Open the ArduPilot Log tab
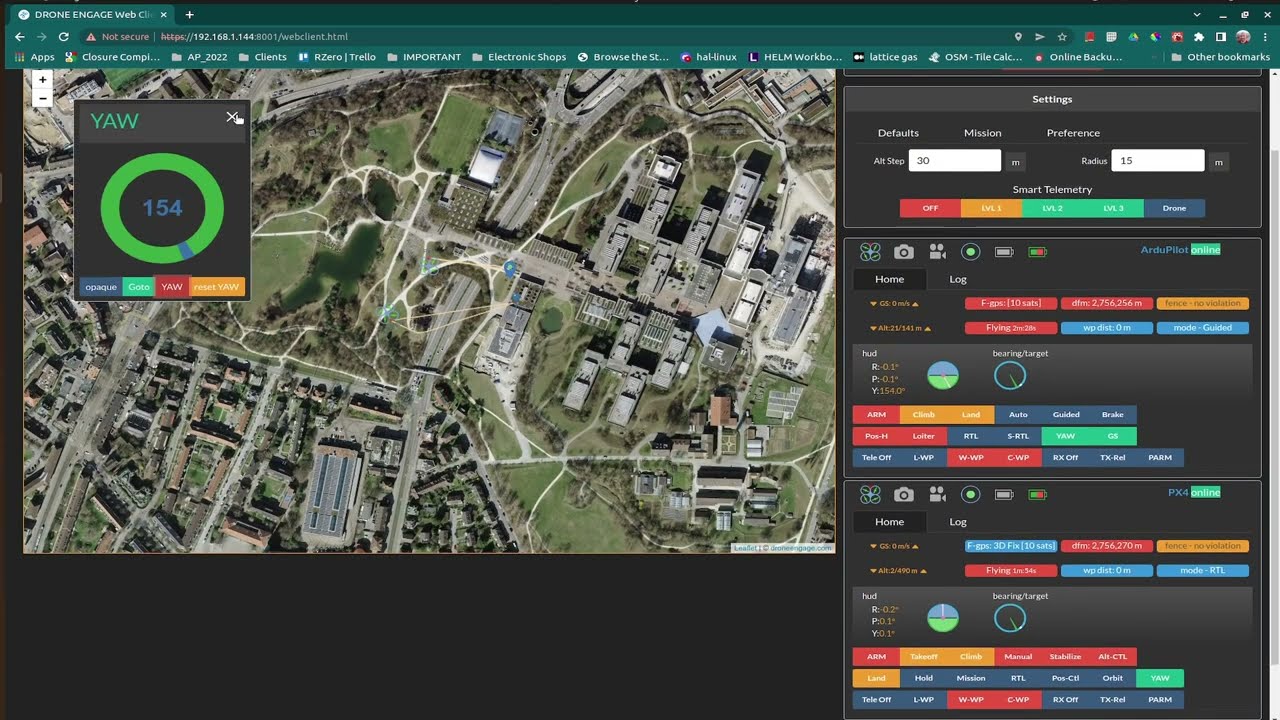The image size is (1280, 720). coord(958,279)
